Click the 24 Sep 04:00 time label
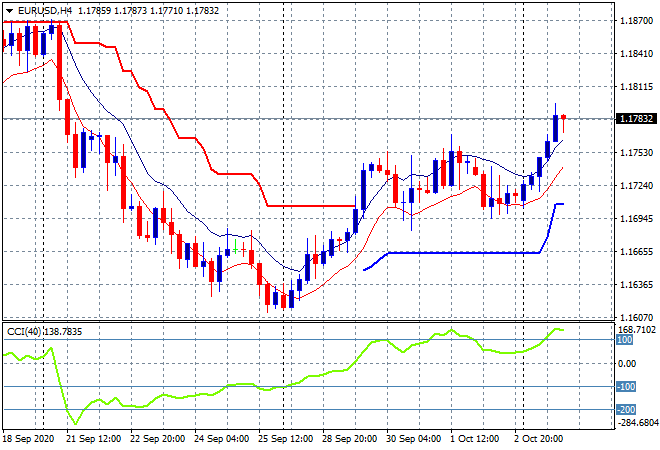 [221, 439]
